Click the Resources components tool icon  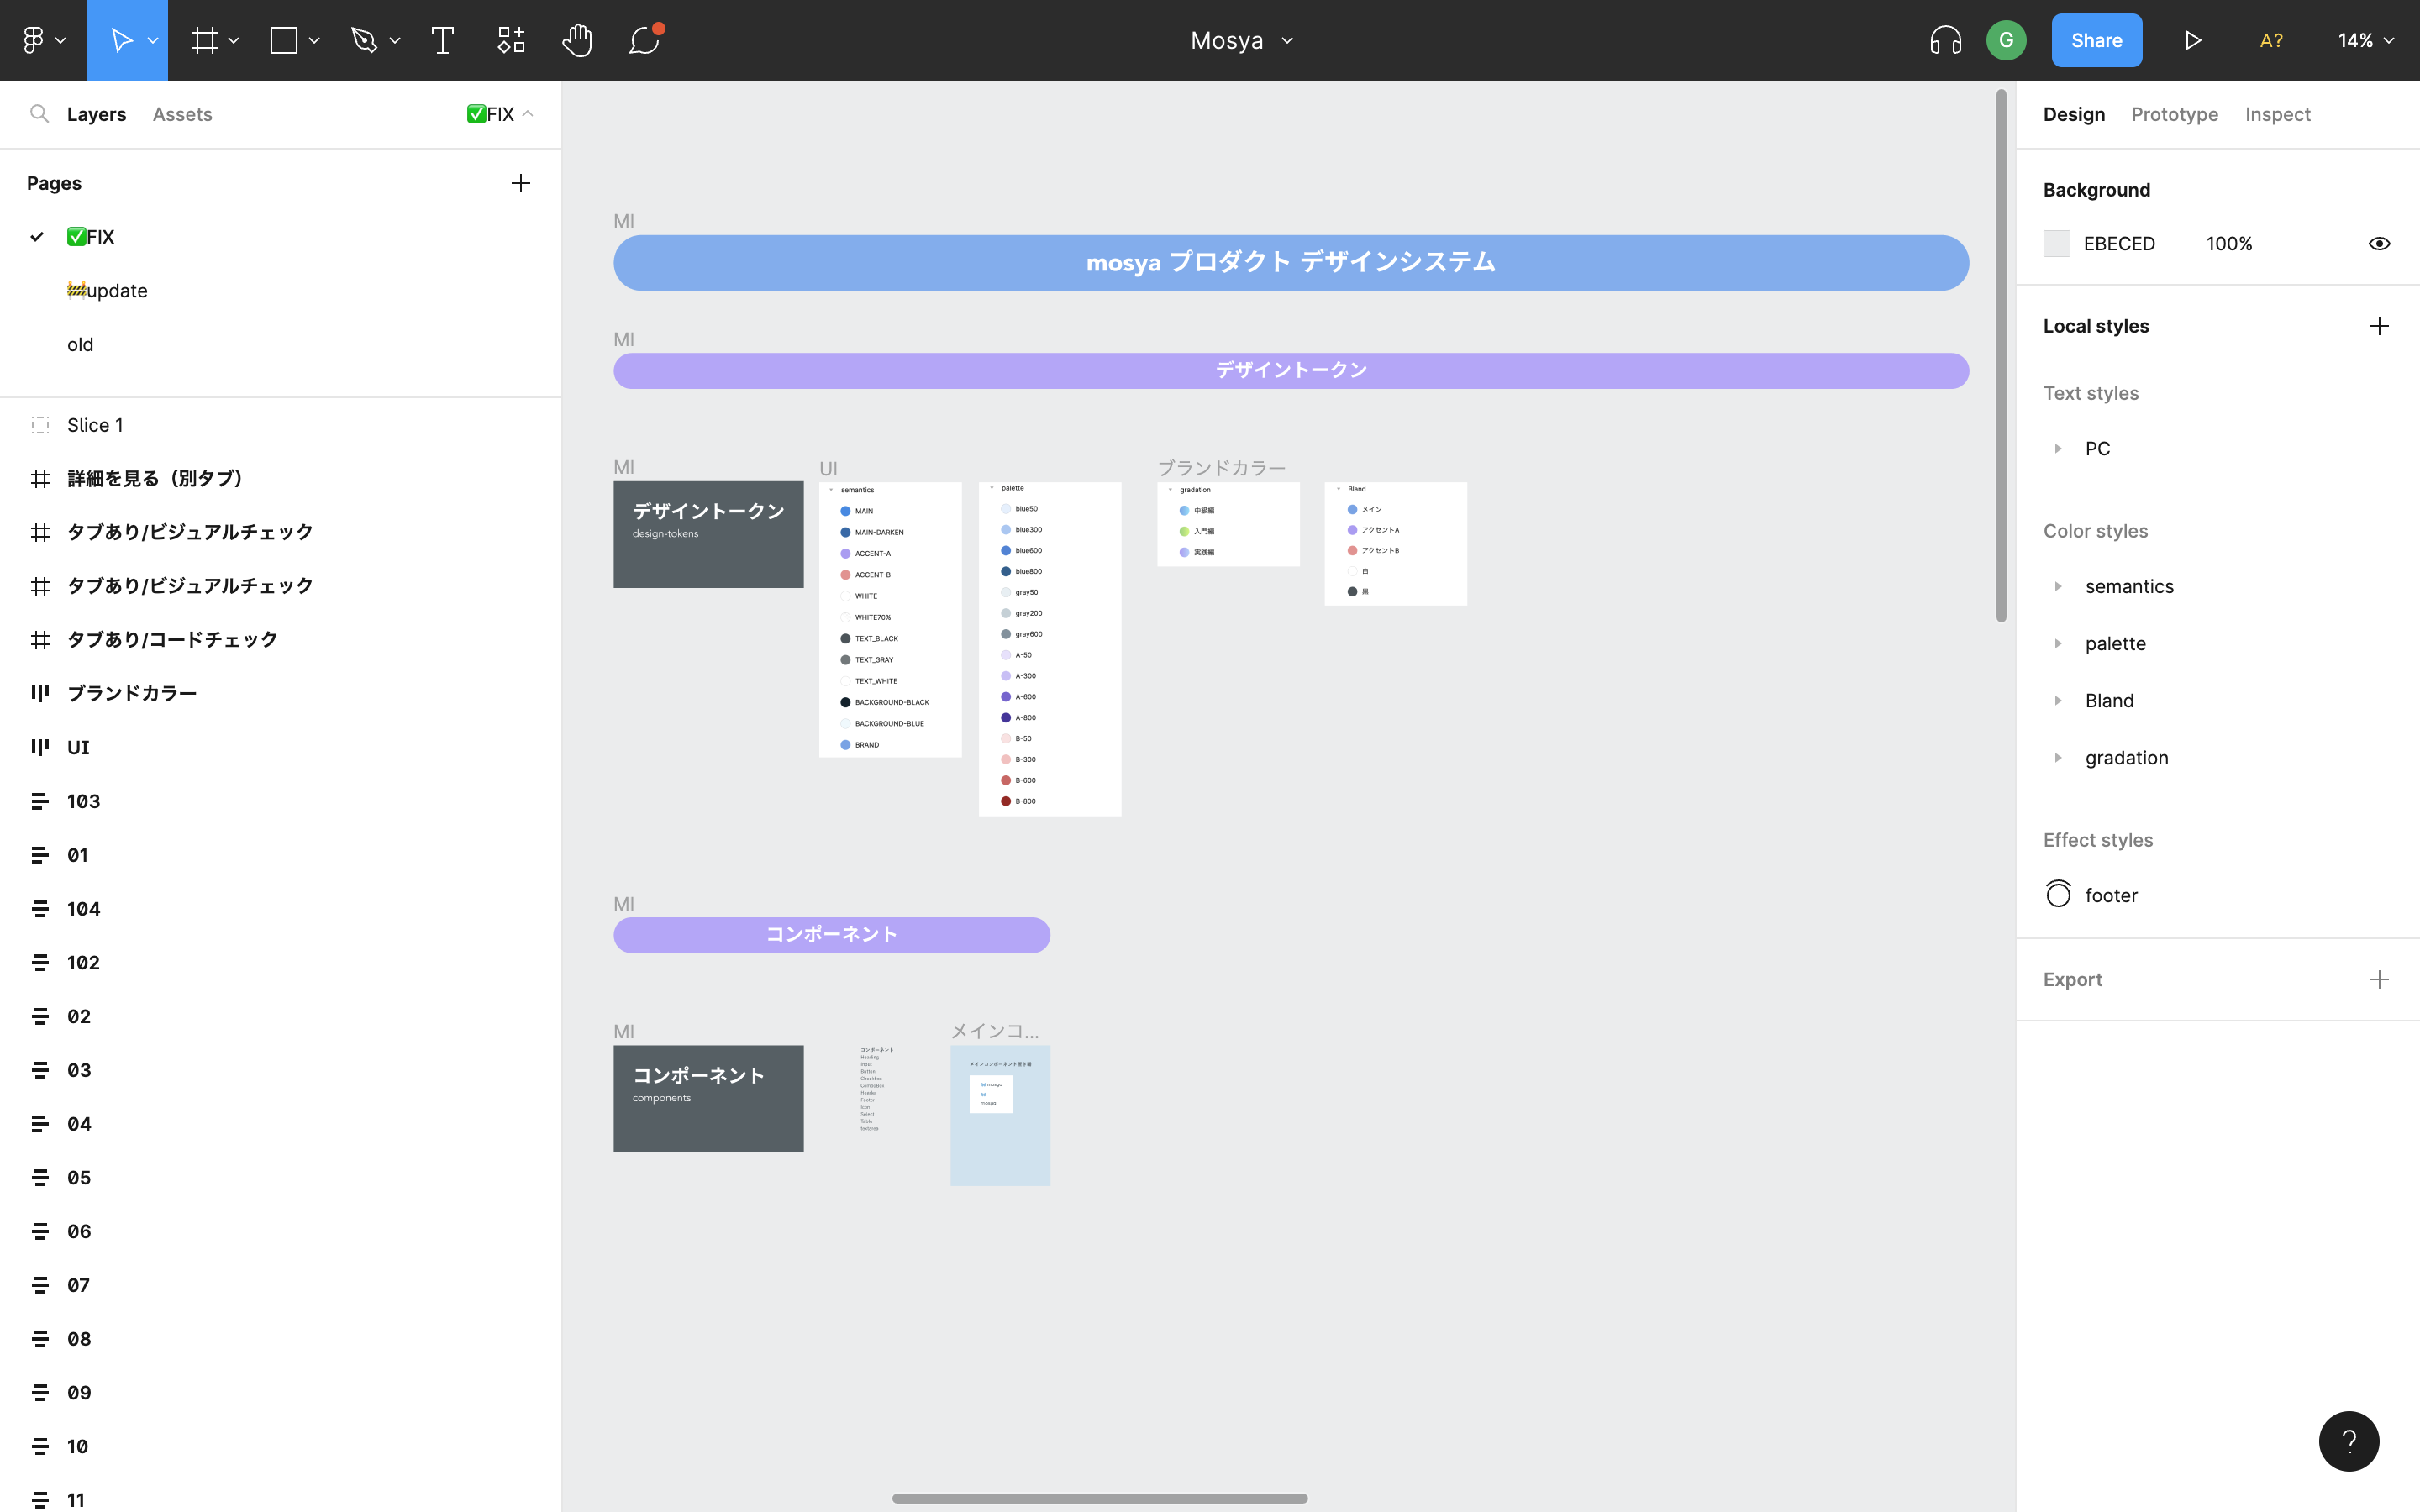tap(511, 40)
